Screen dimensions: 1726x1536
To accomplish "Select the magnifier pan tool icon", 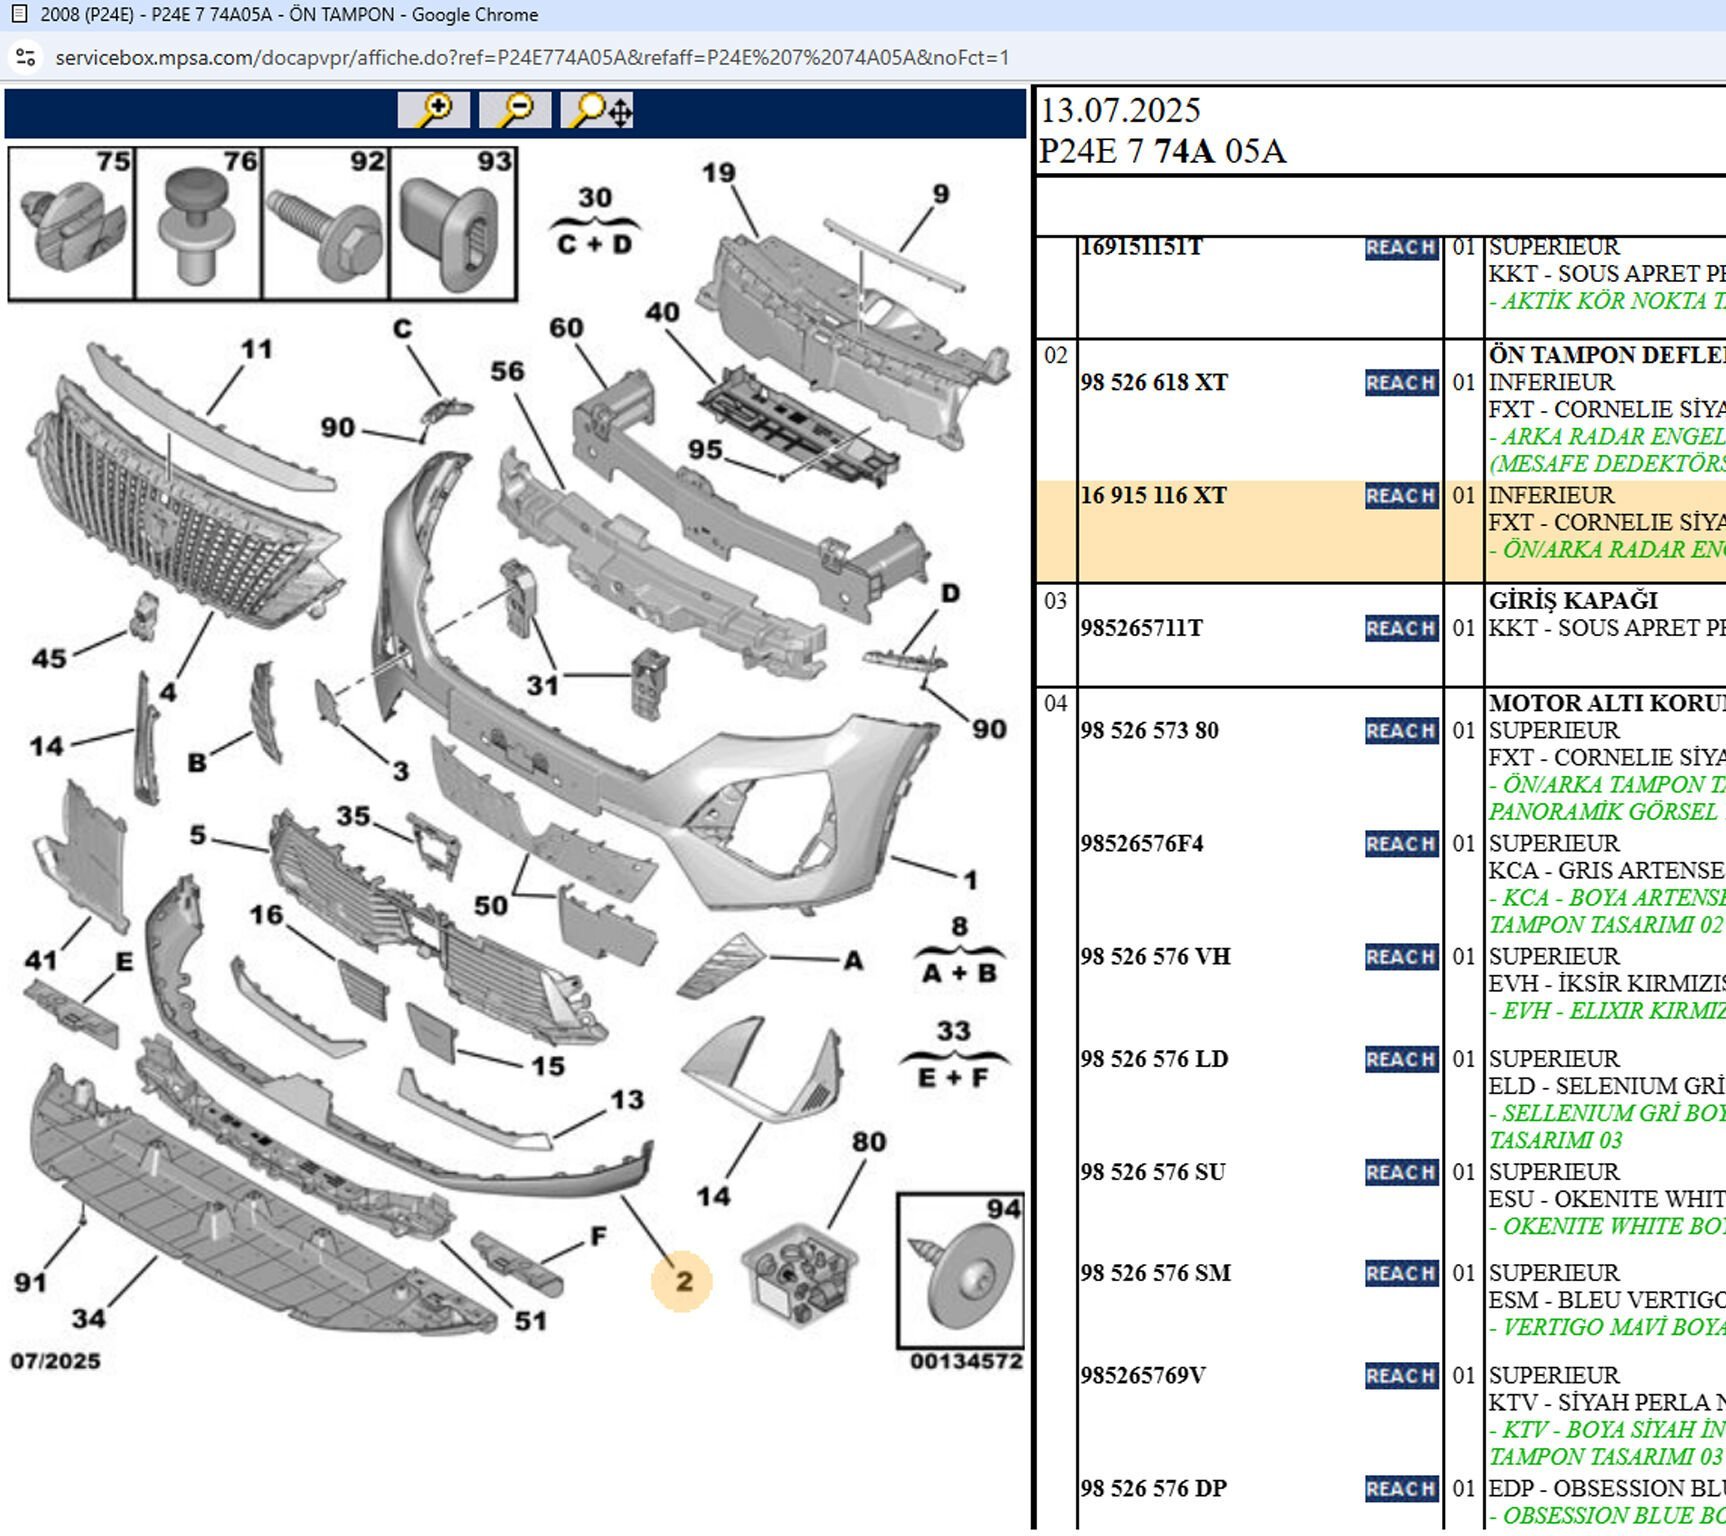I will 597,110.
